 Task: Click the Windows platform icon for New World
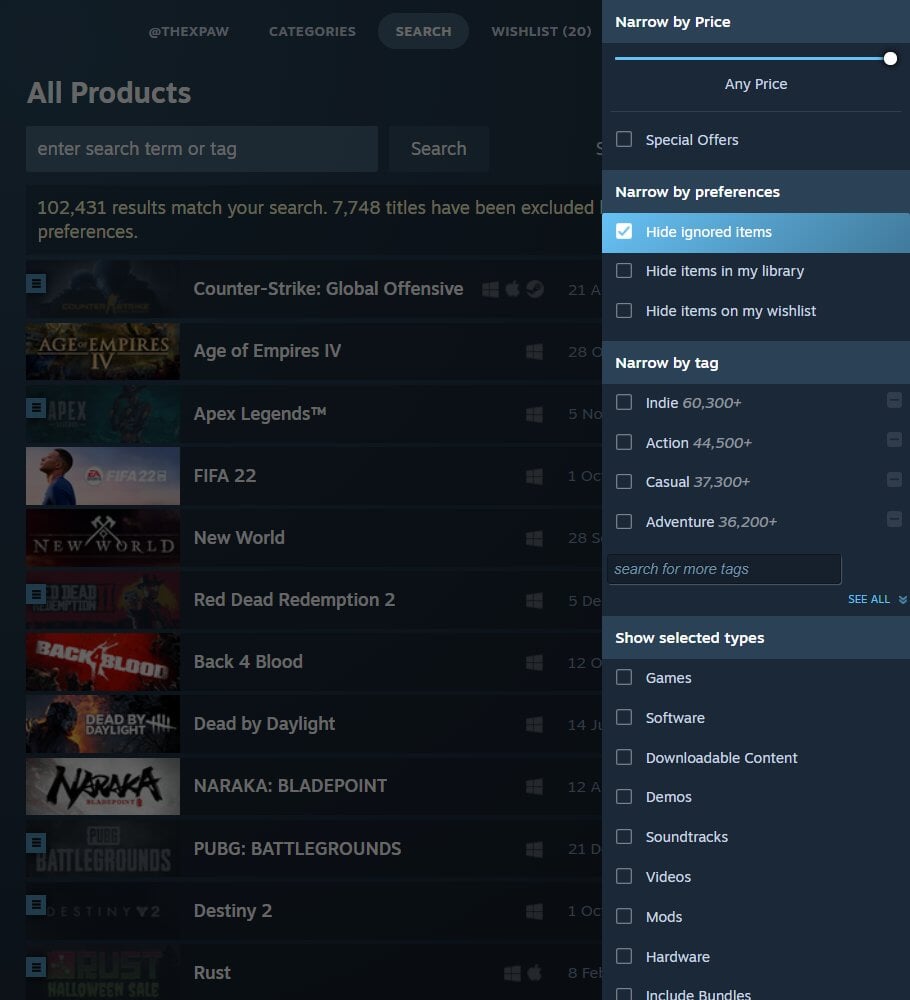534,538
